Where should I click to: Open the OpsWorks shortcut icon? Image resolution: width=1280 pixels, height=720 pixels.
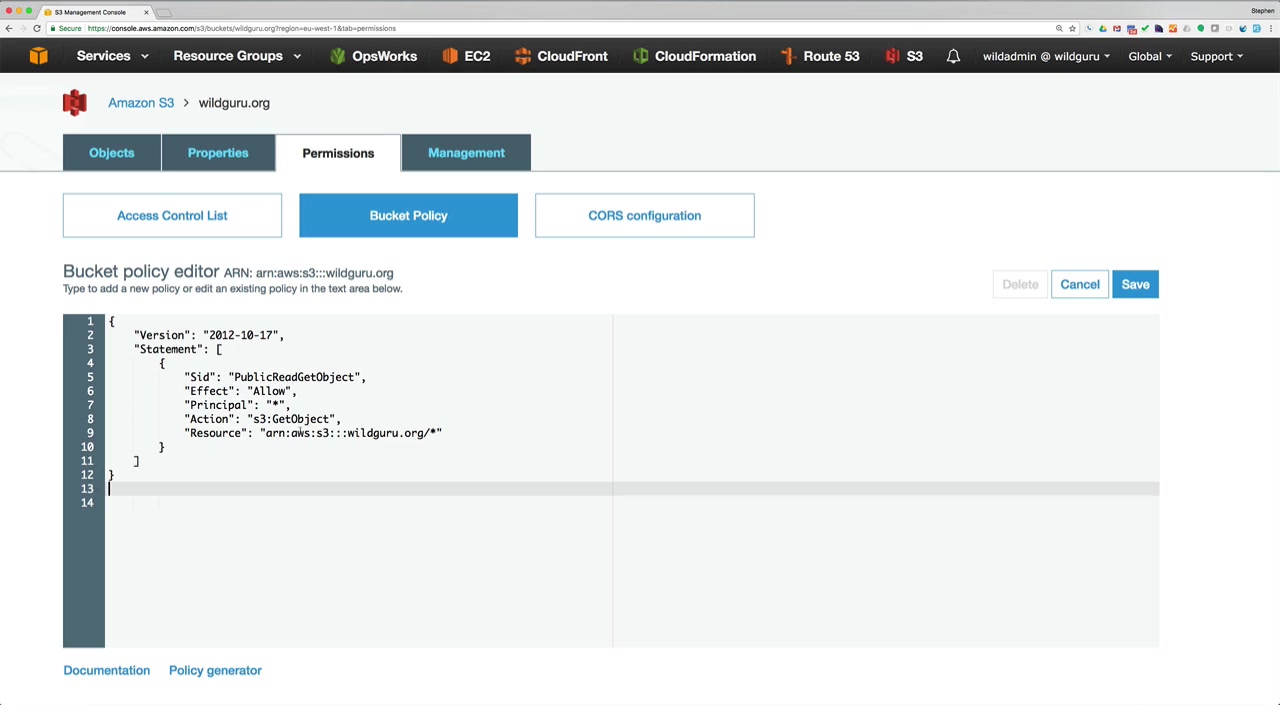coord(338,56)
